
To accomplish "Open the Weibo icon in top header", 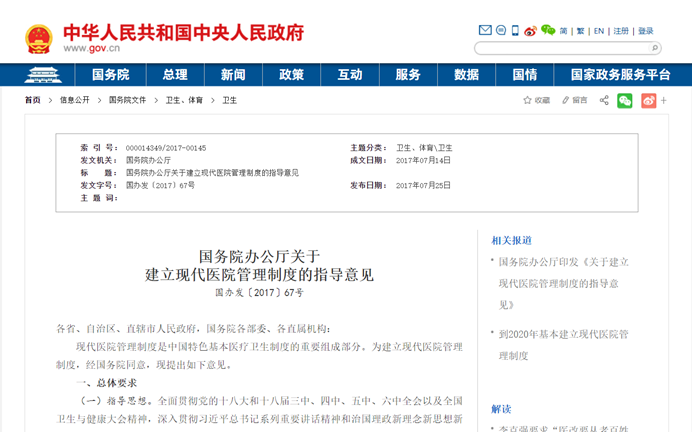I will (x=531, y=31).
